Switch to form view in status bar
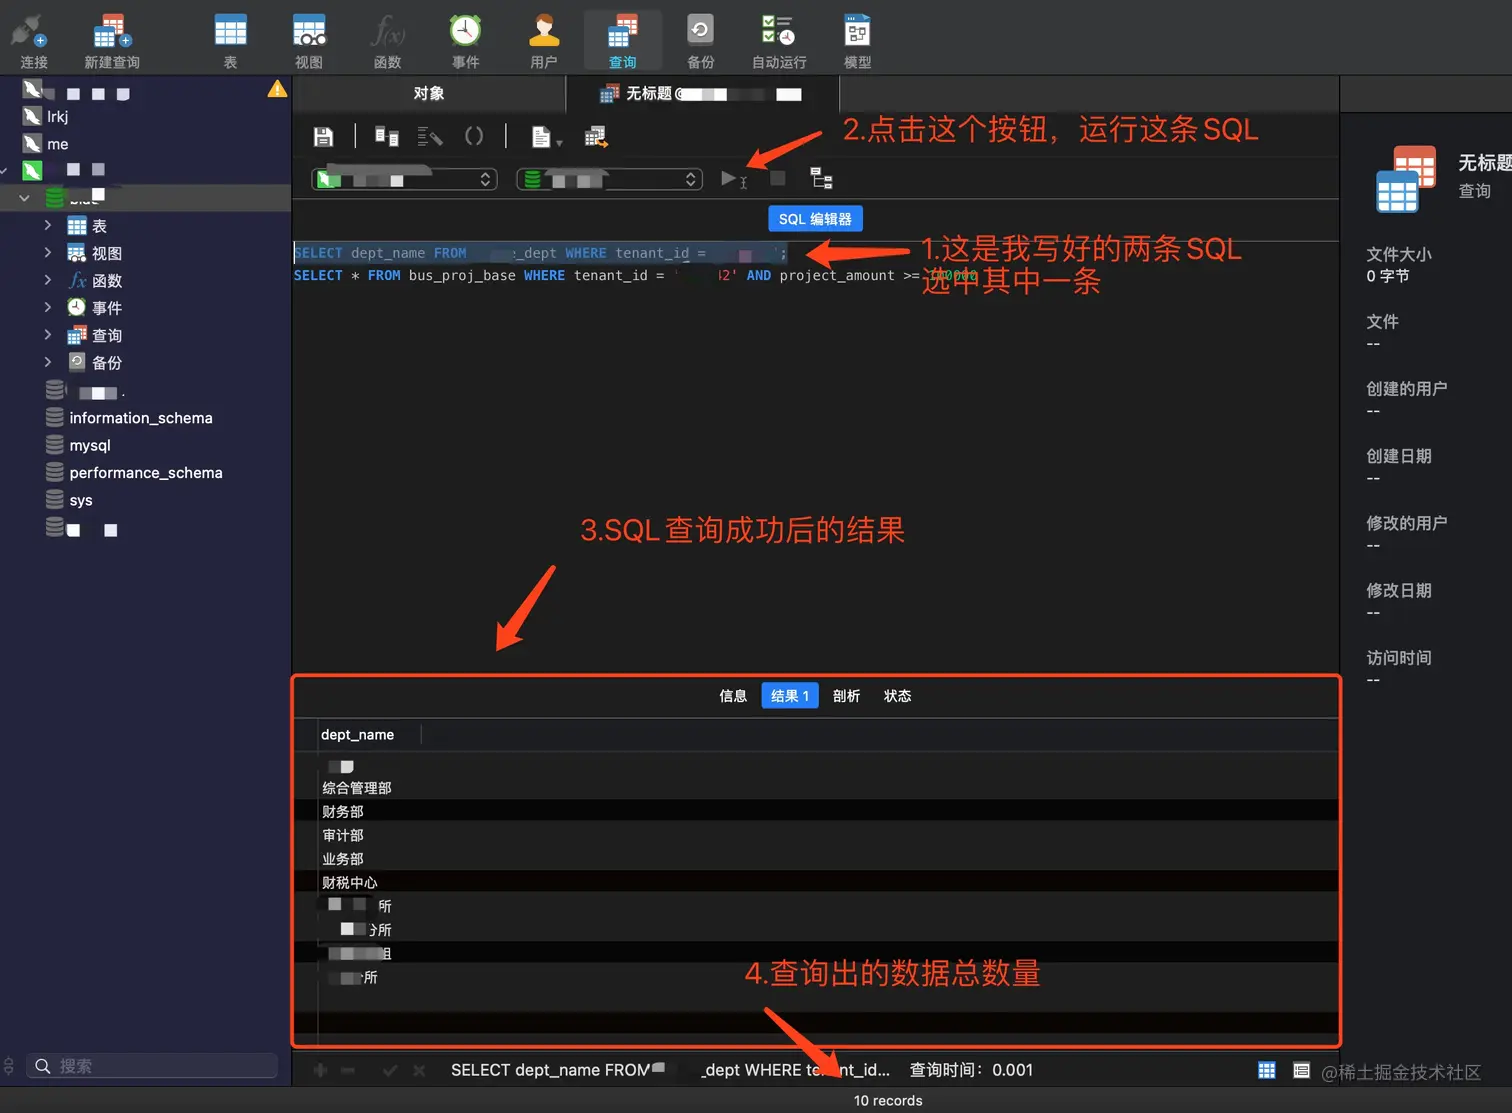 [1301, 1070]
